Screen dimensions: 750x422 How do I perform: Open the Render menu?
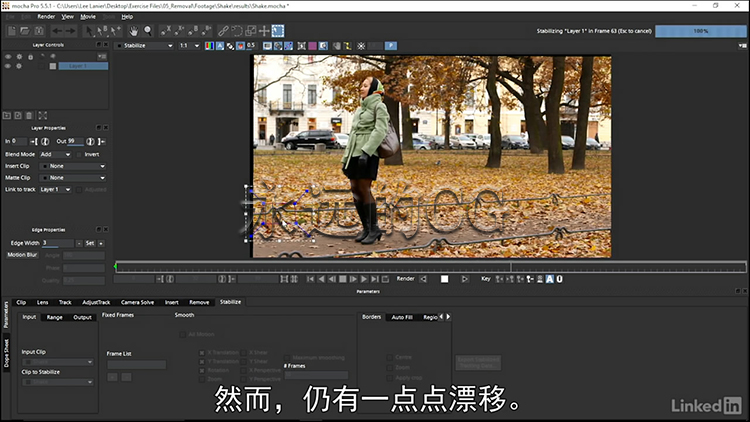[x=46, y=17]
